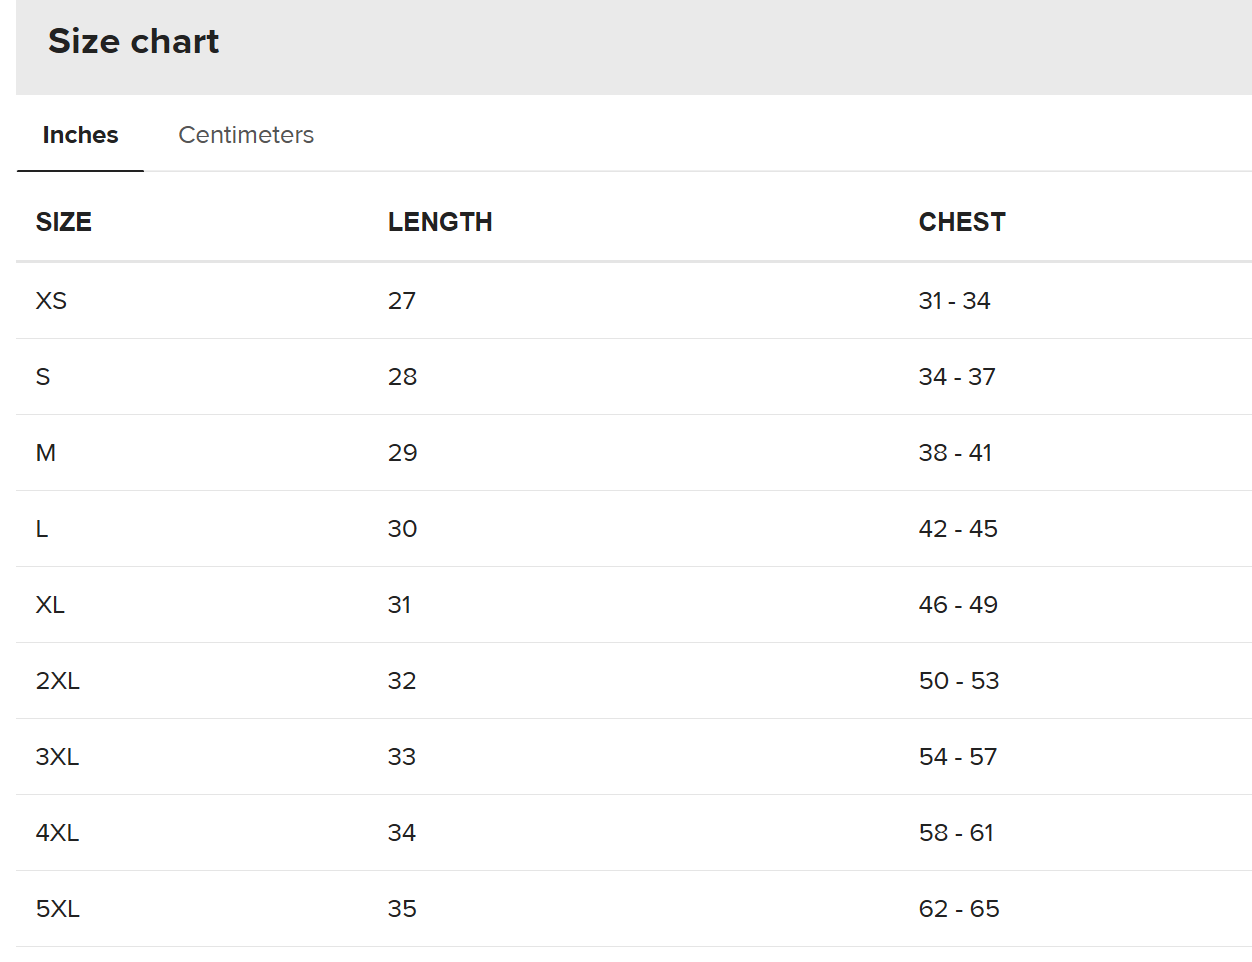1252x962 pixels.
Task: Select the 5XL size row label
Action: pos(58,909)
